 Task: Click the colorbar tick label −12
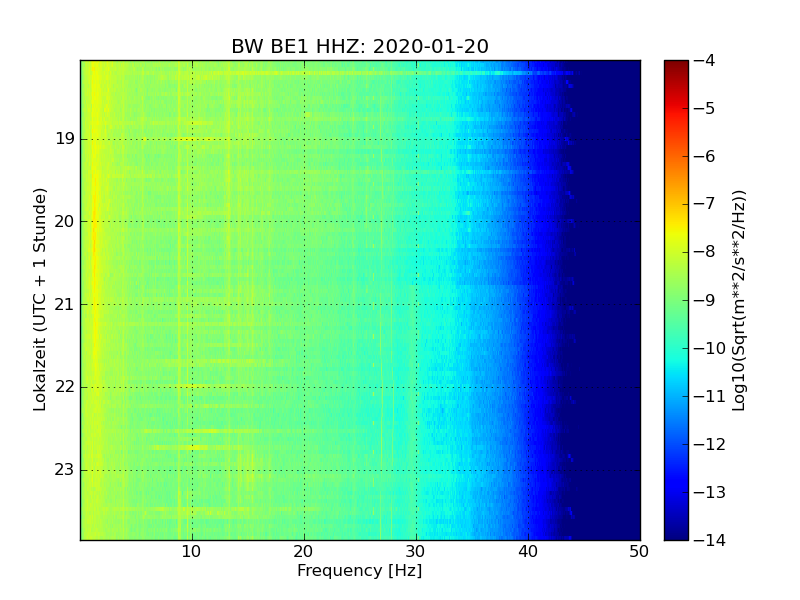(710, 444)
